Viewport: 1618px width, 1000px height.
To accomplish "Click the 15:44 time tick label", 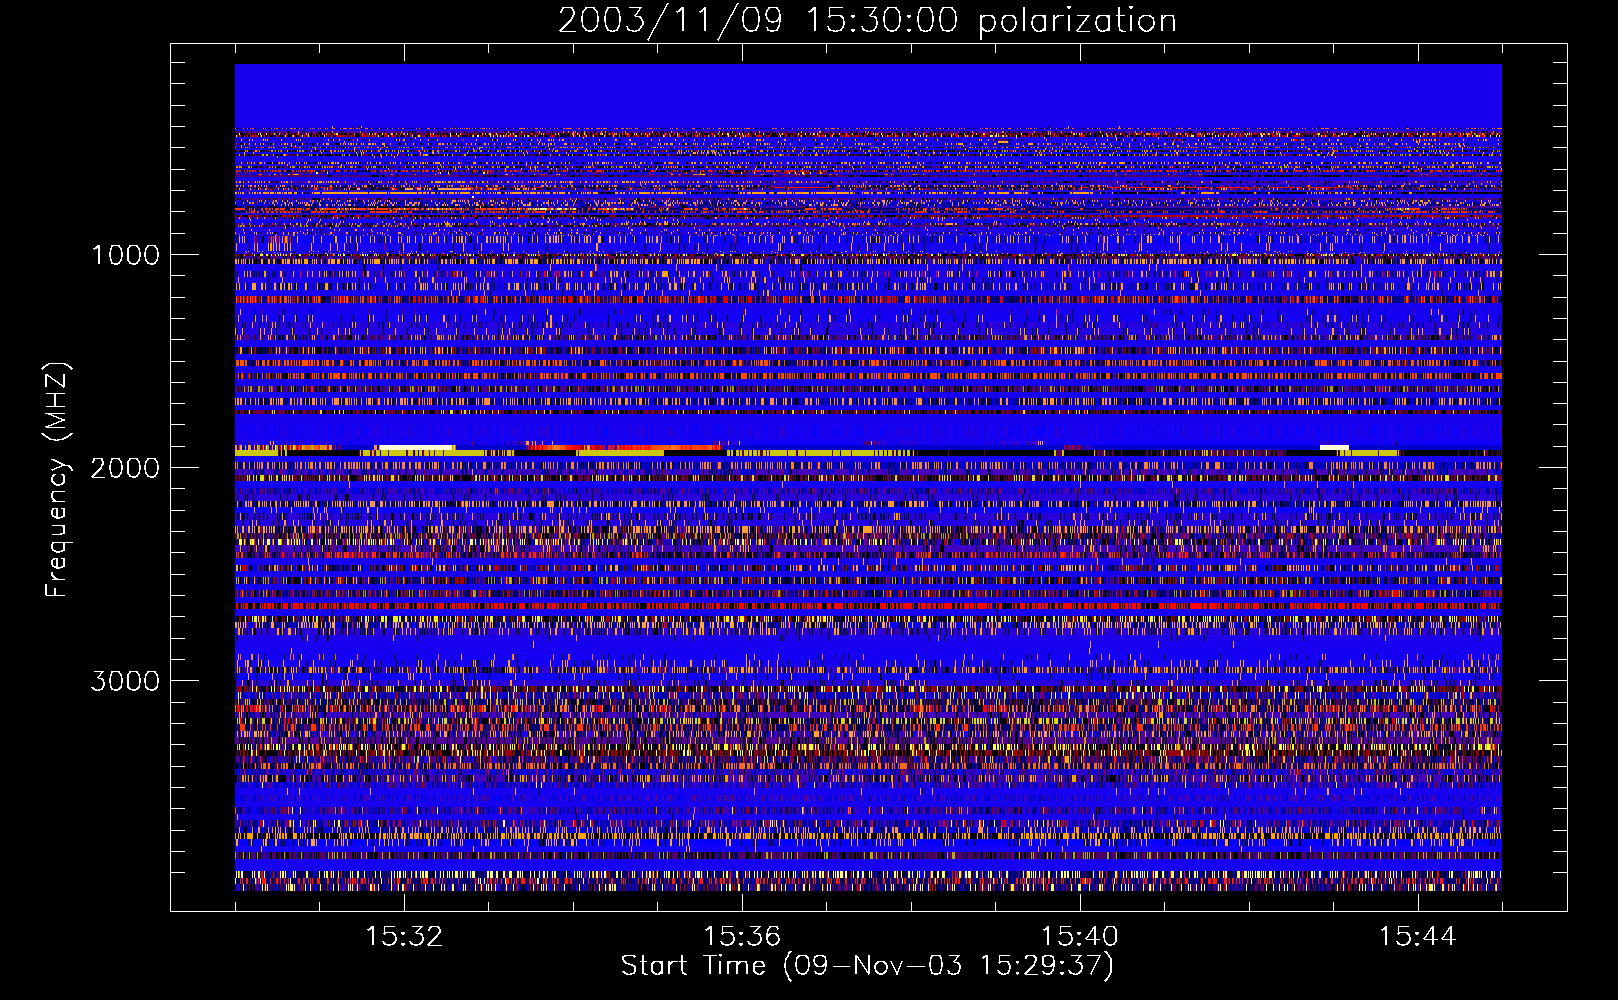I will pyautogui.click(x=1417, y=936).
